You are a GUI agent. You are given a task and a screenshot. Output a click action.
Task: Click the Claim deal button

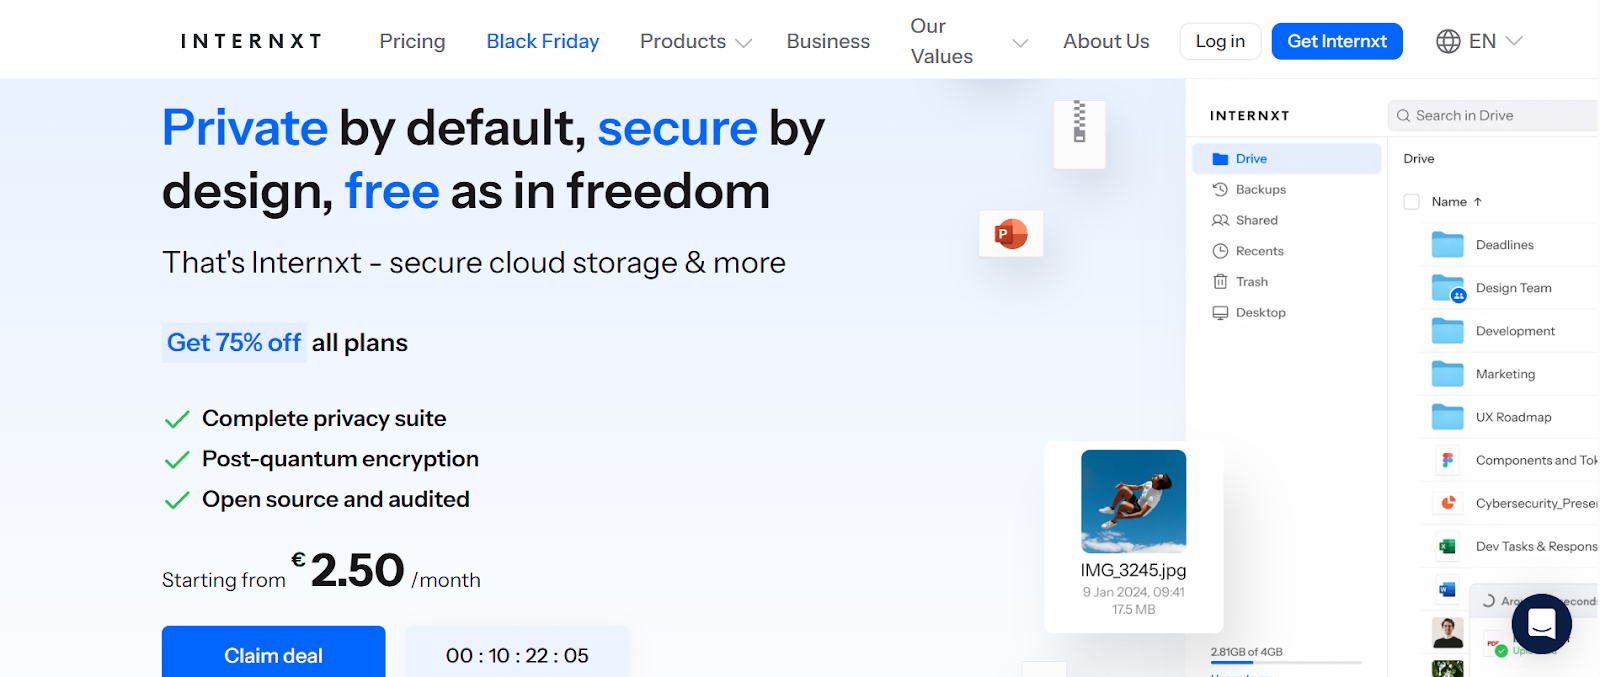(x=272, y=655)
